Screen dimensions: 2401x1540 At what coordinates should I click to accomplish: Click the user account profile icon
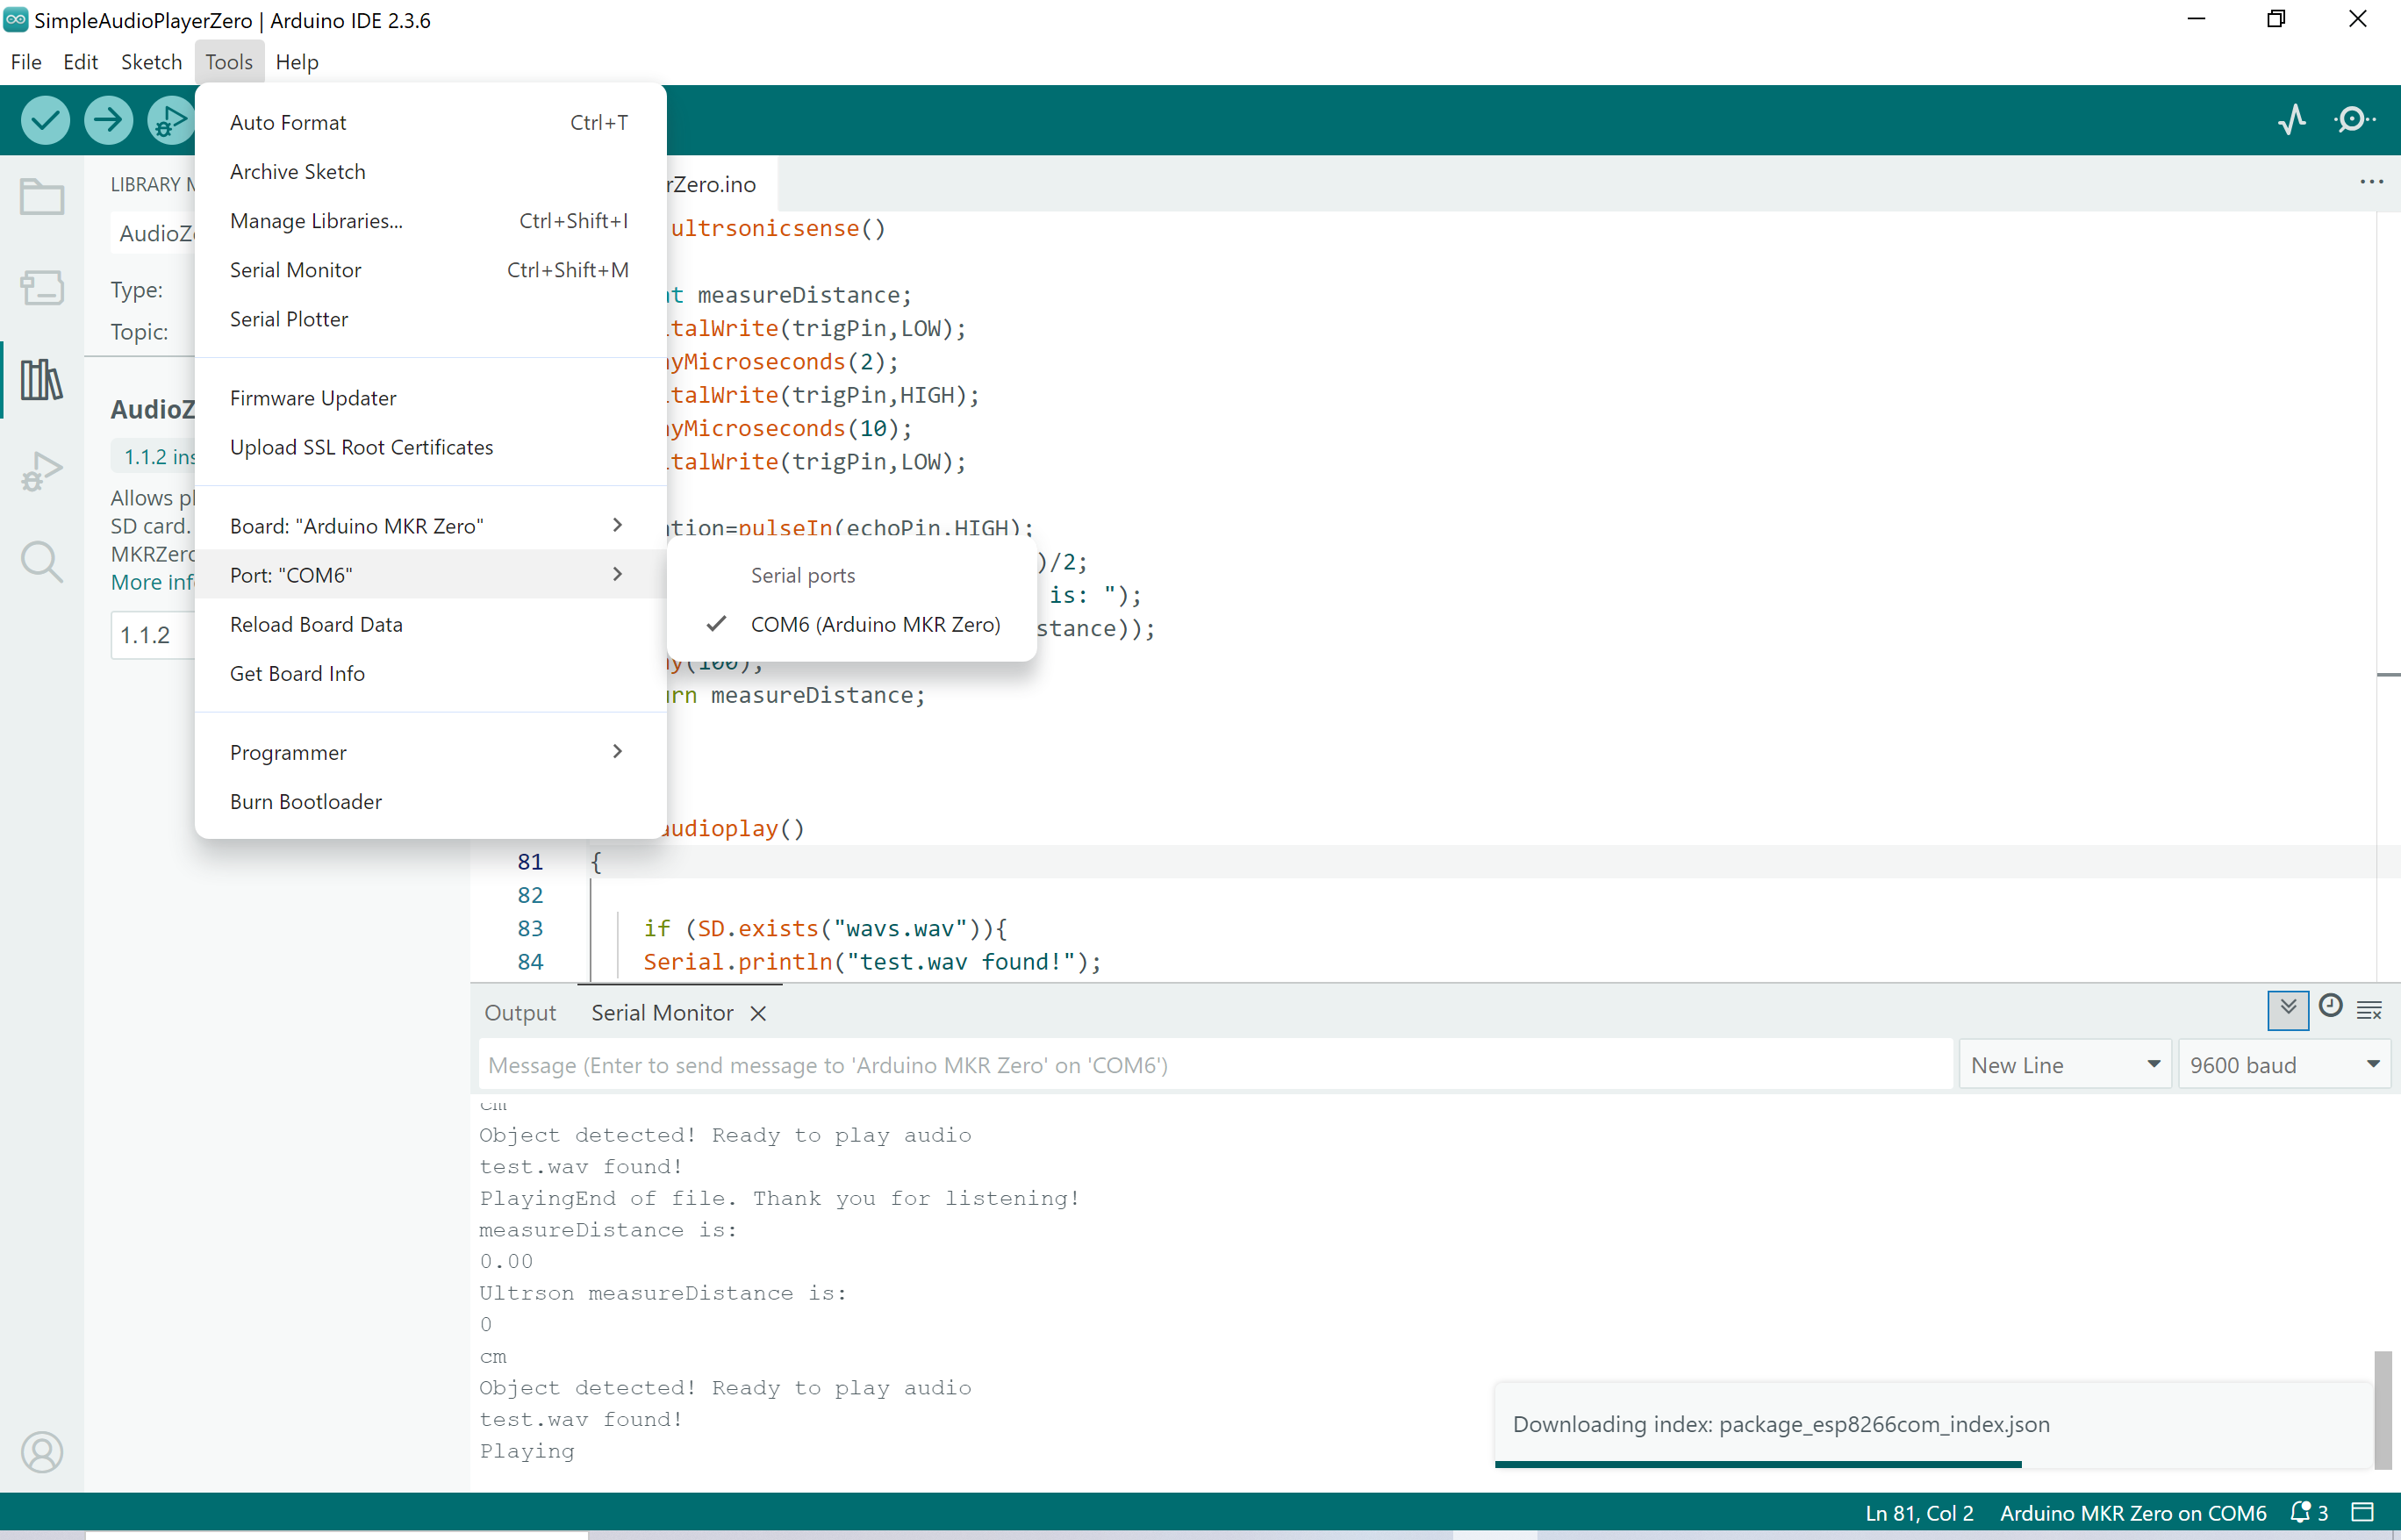[41, 1451]
